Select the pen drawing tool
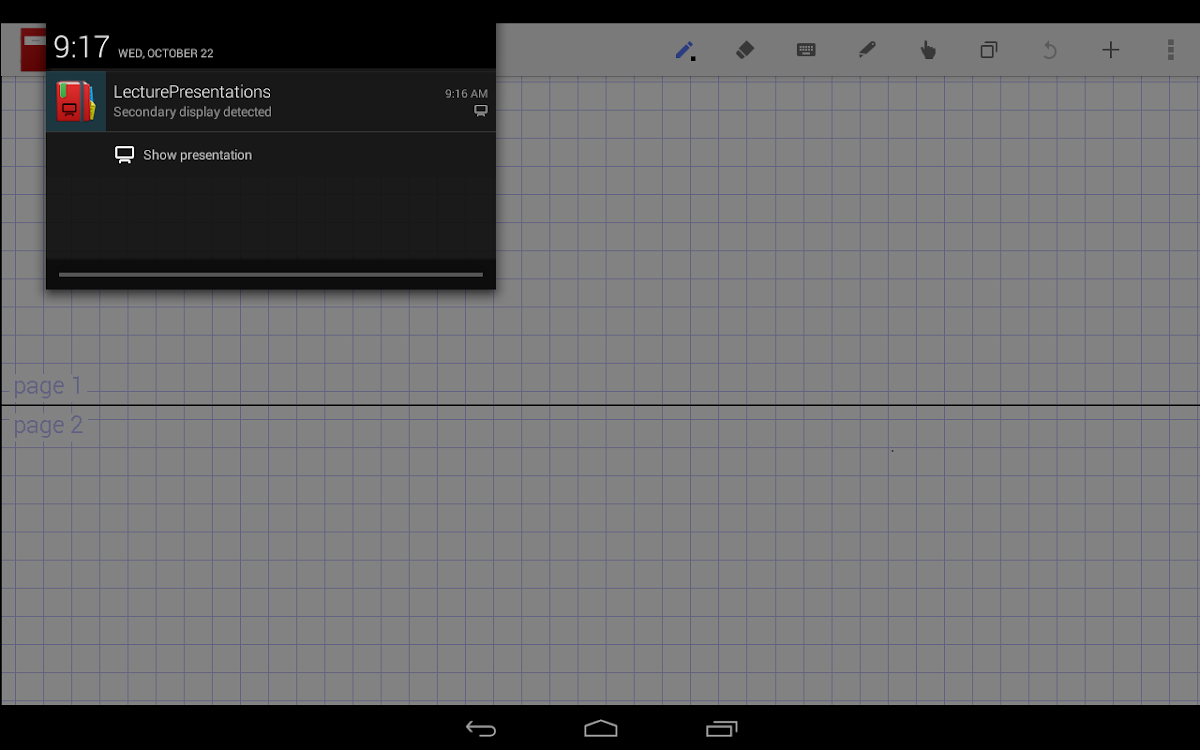 (x=685, y=50)
